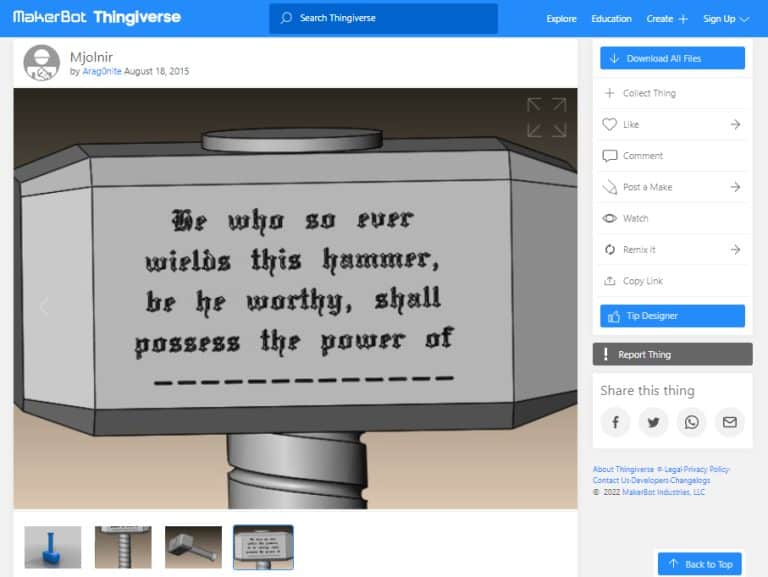Click the Back to Top button
This screenshot has width=768, height=577.
[699, 564]
